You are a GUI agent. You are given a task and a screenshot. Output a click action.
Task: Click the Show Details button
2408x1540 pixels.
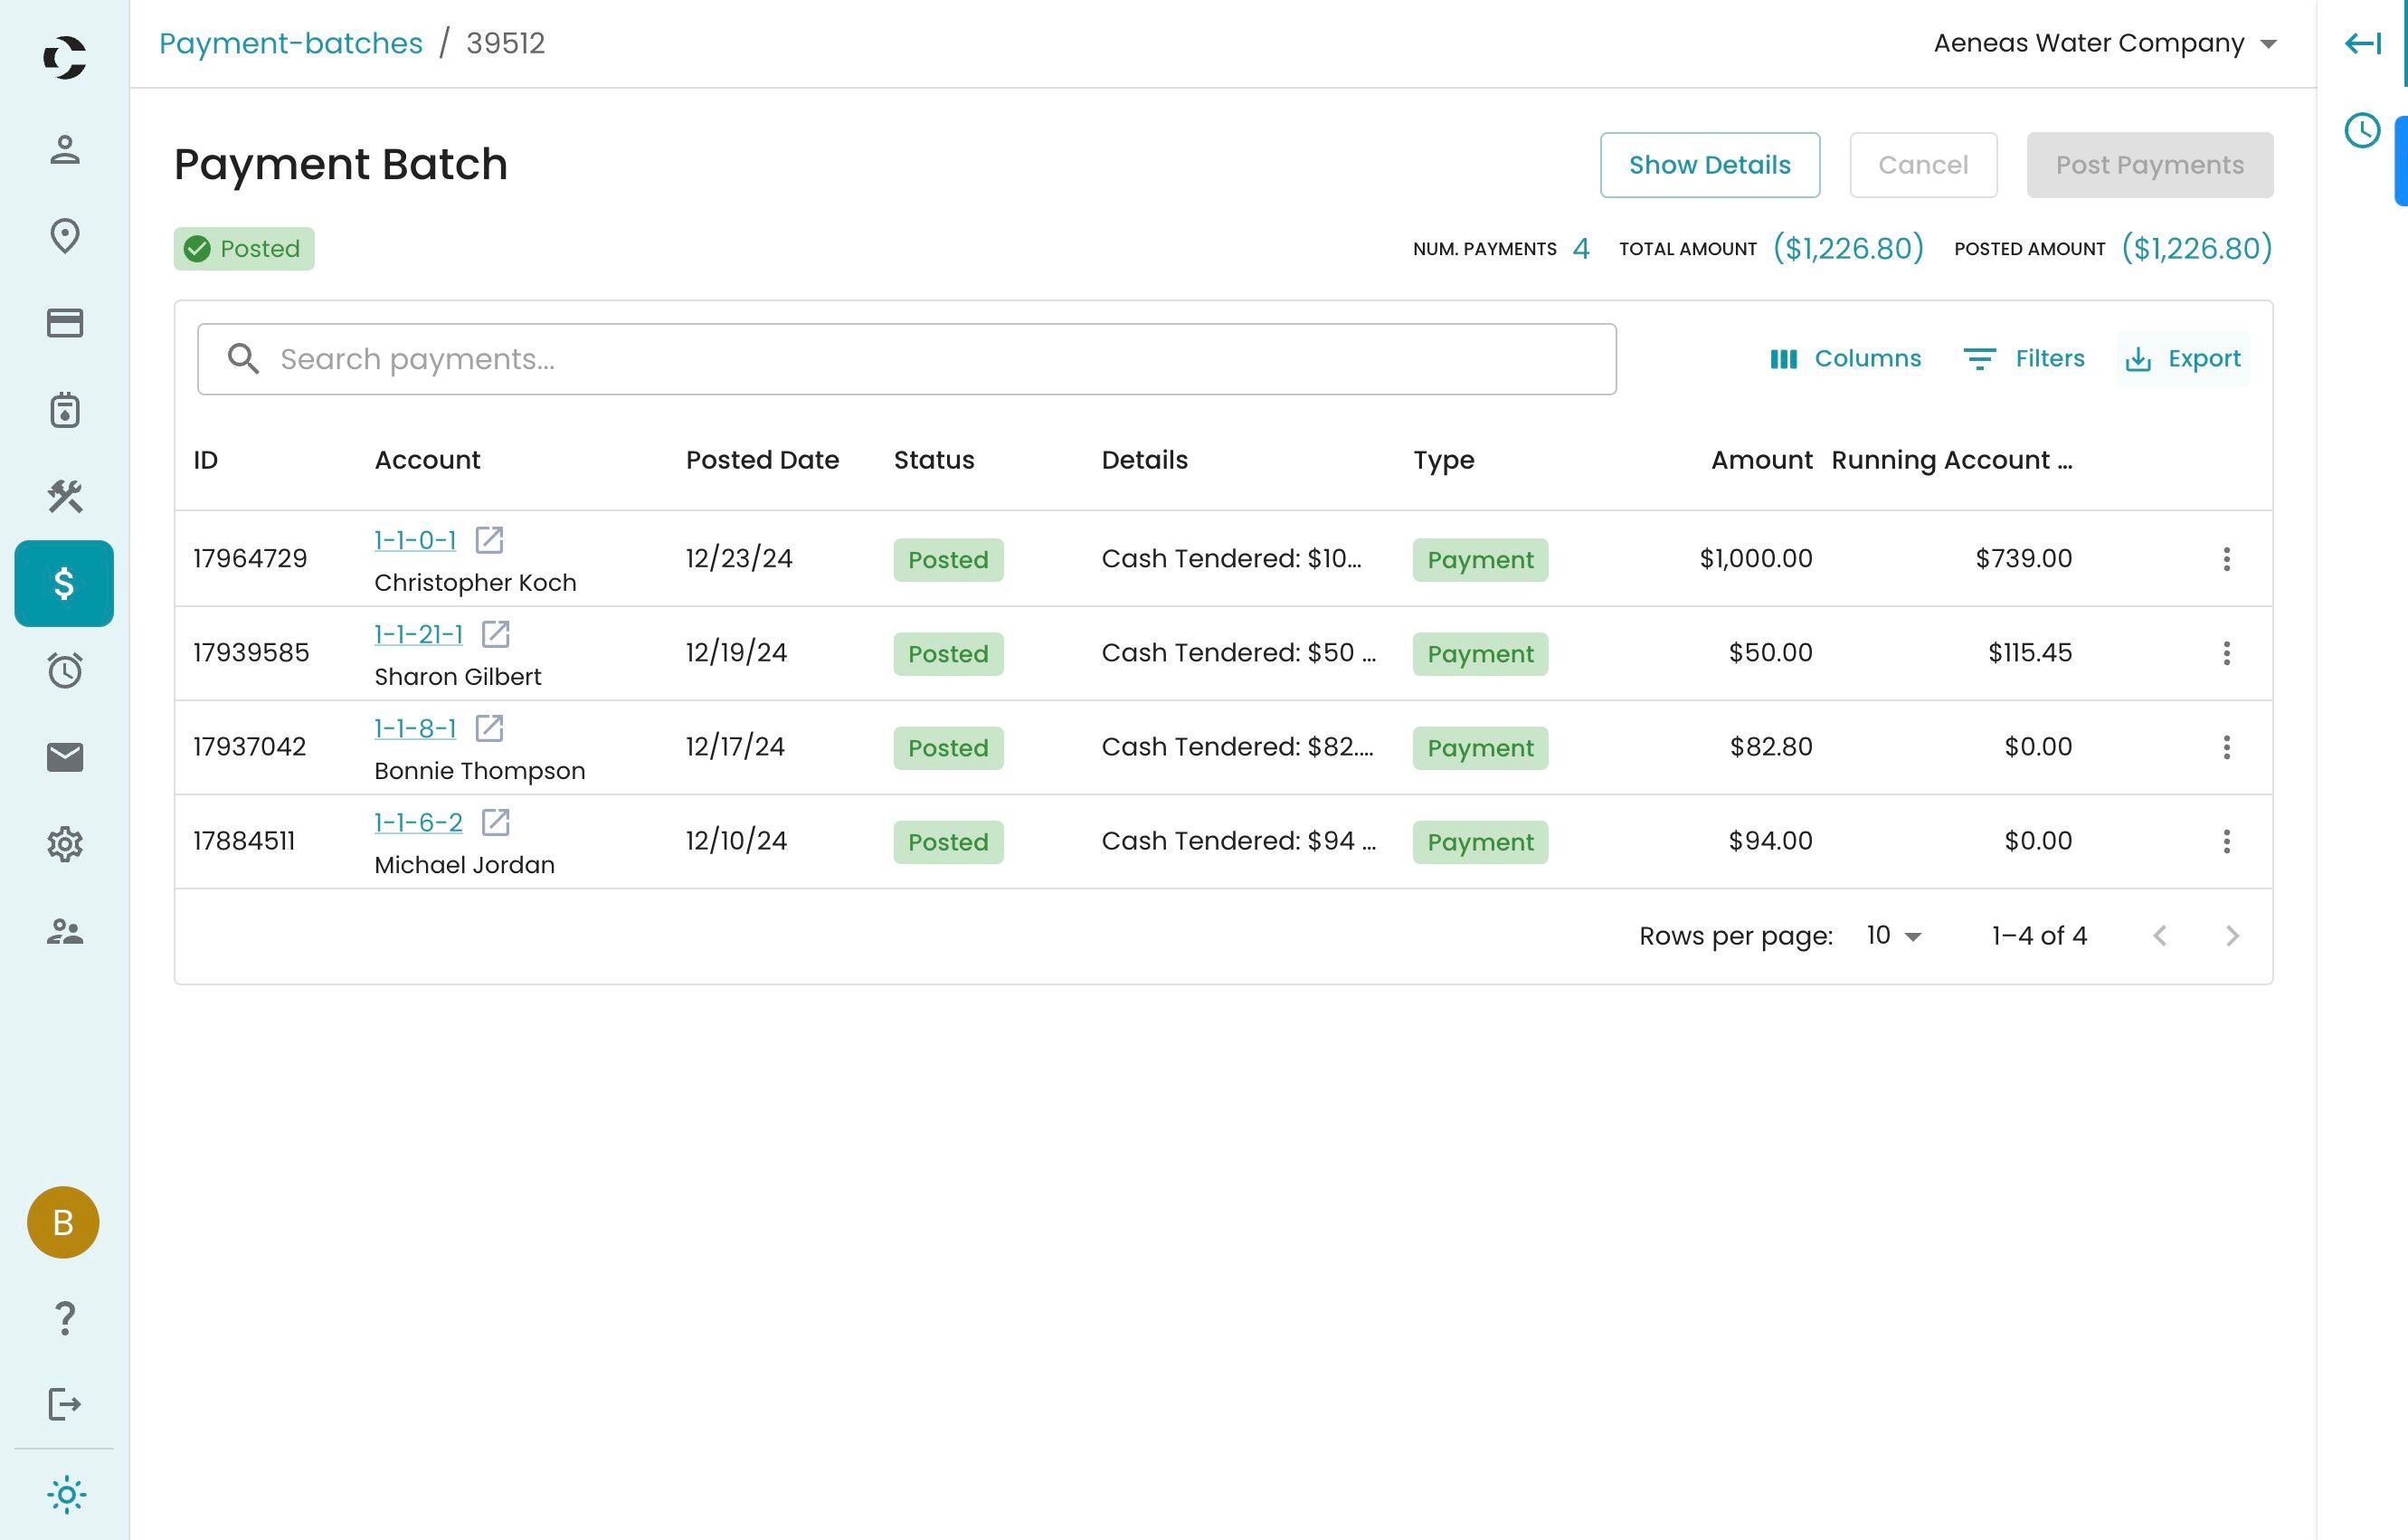pyautogui.click(x=1710, y=164)
